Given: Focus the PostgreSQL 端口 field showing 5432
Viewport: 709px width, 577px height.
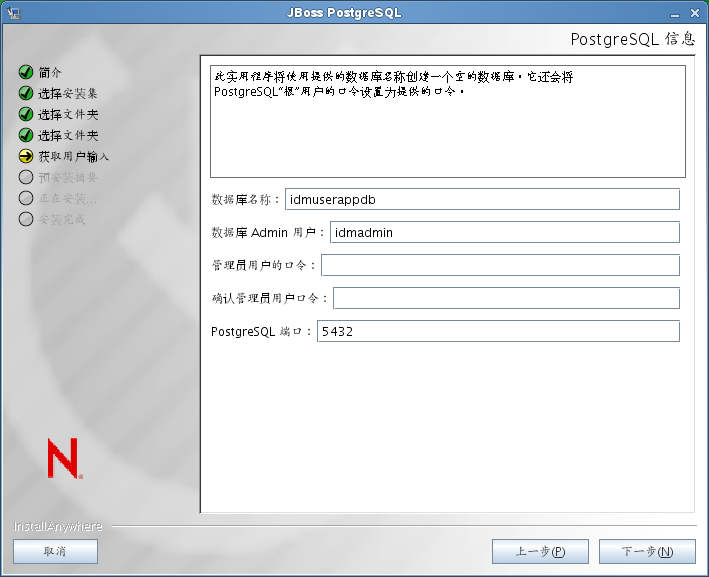Looking at the screenshot, I should [x=498, y=331].
